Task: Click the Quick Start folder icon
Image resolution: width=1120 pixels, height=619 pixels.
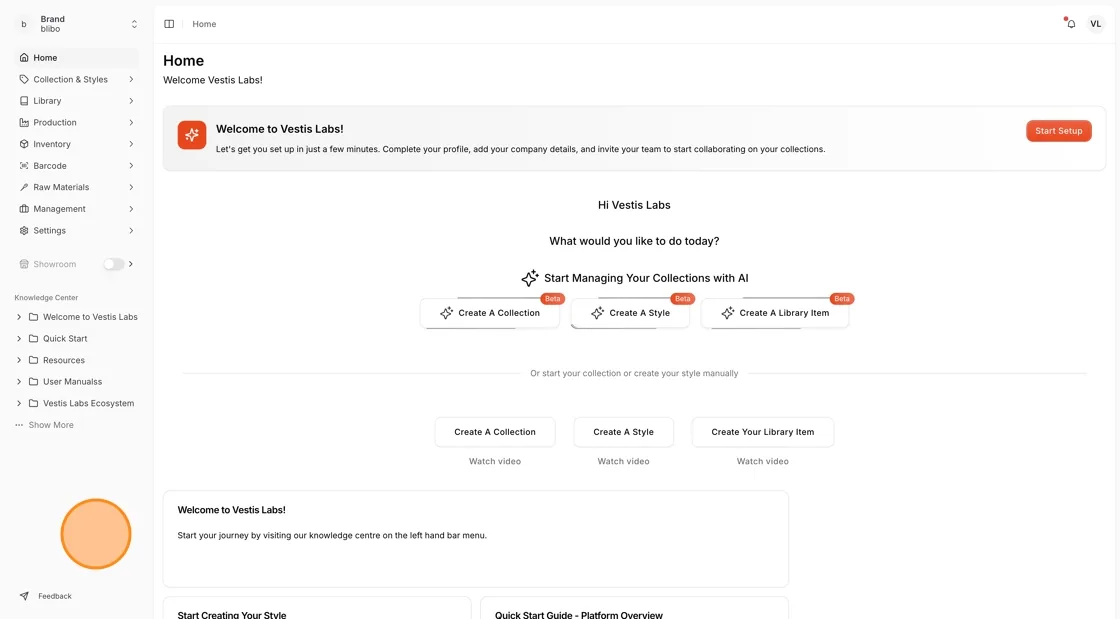Action: point(34,338)
